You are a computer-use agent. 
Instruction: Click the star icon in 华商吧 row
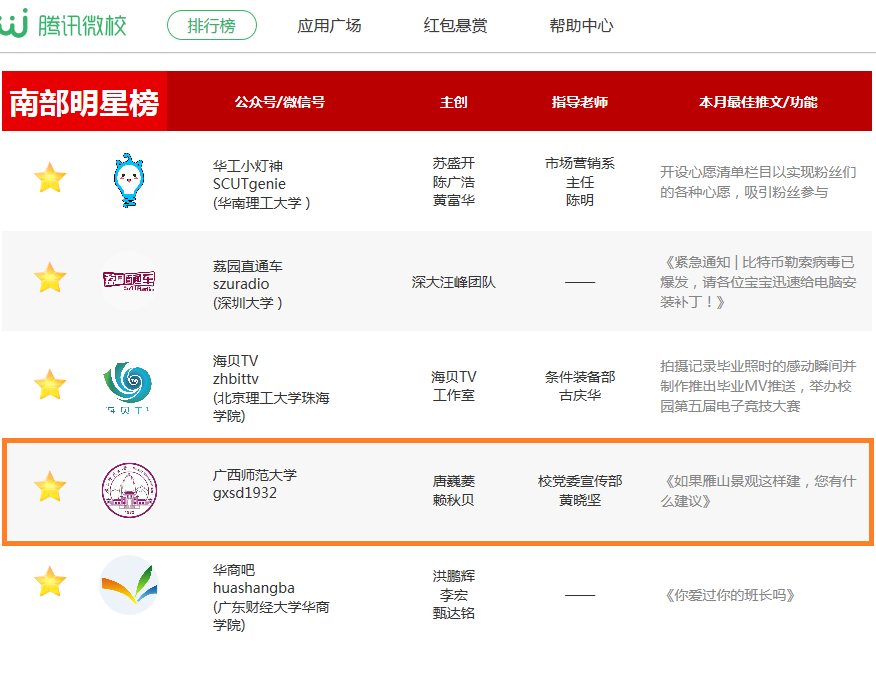[50, 581]
